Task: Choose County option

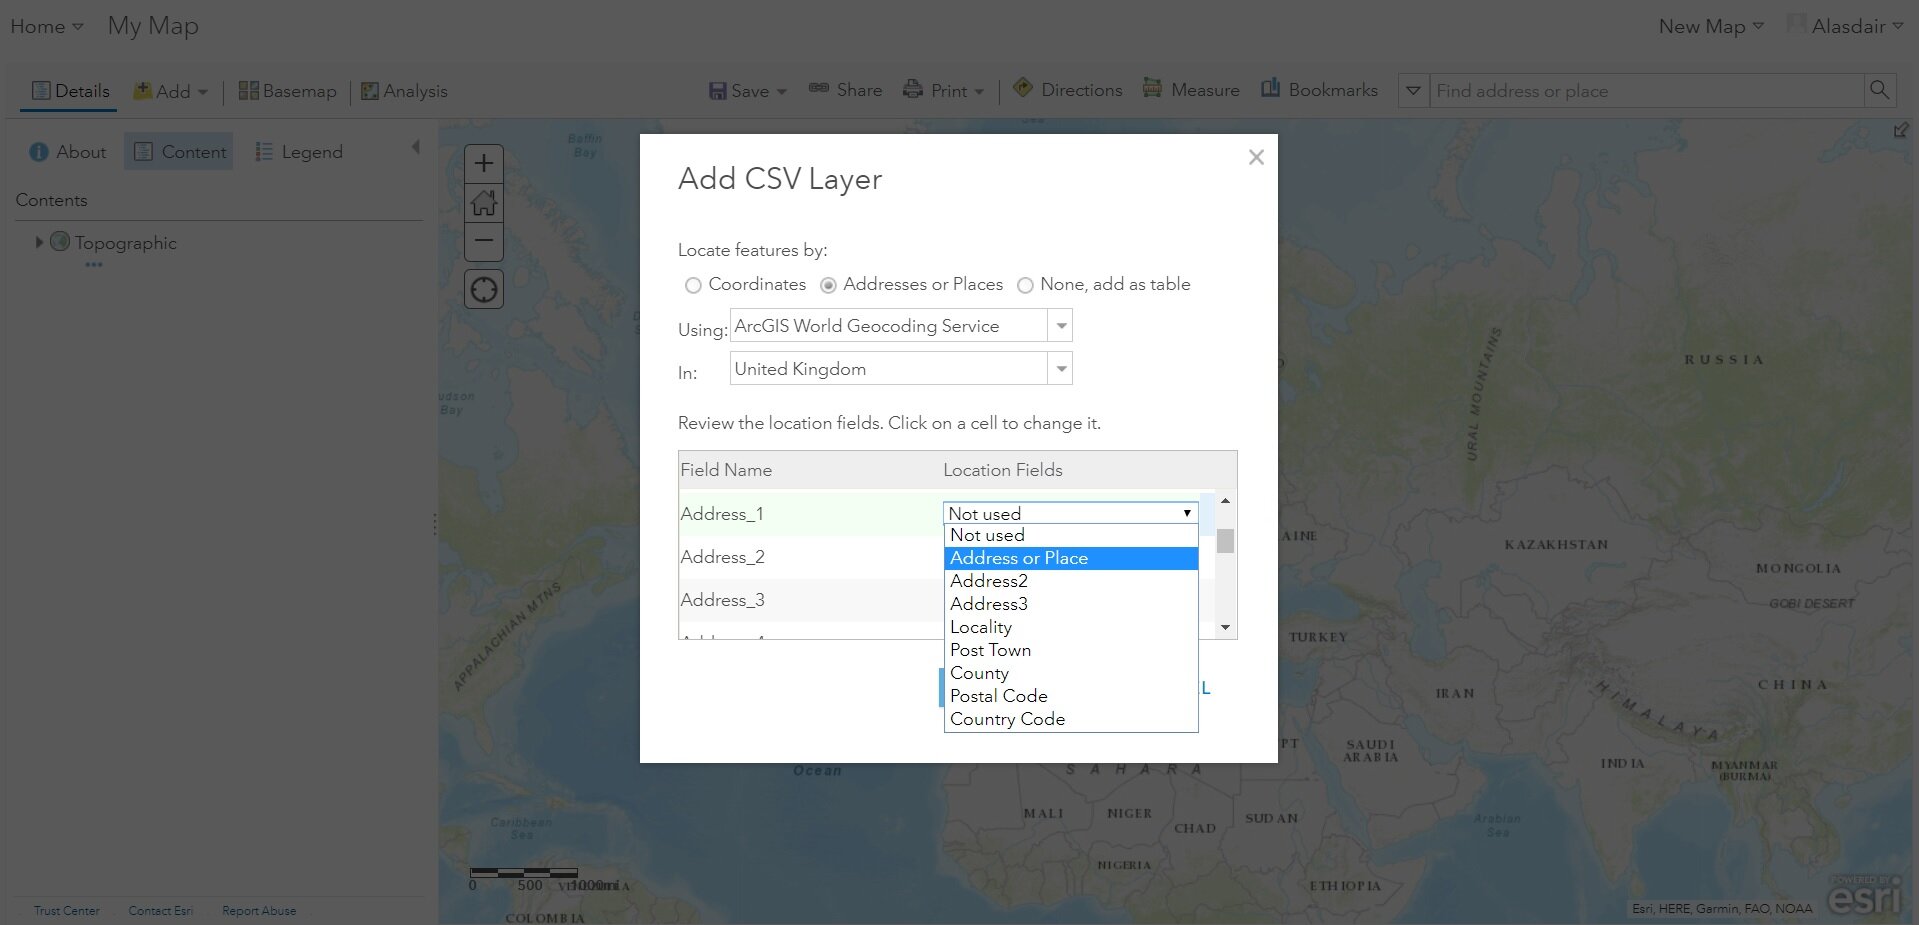Action: point(1071,673)
